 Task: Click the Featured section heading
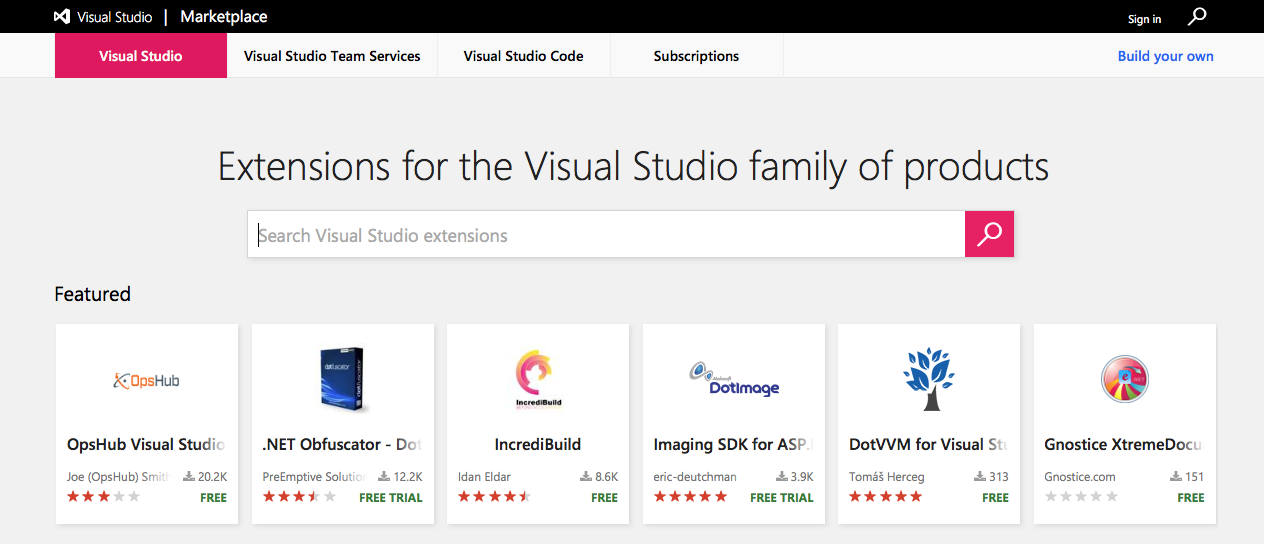(x=93, y=294)
